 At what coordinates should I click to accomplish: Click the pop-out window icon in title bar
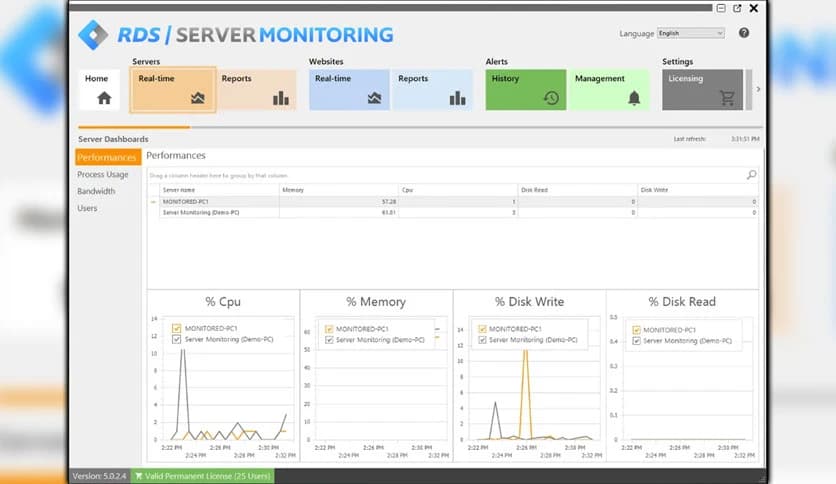[x=737, y=8]
